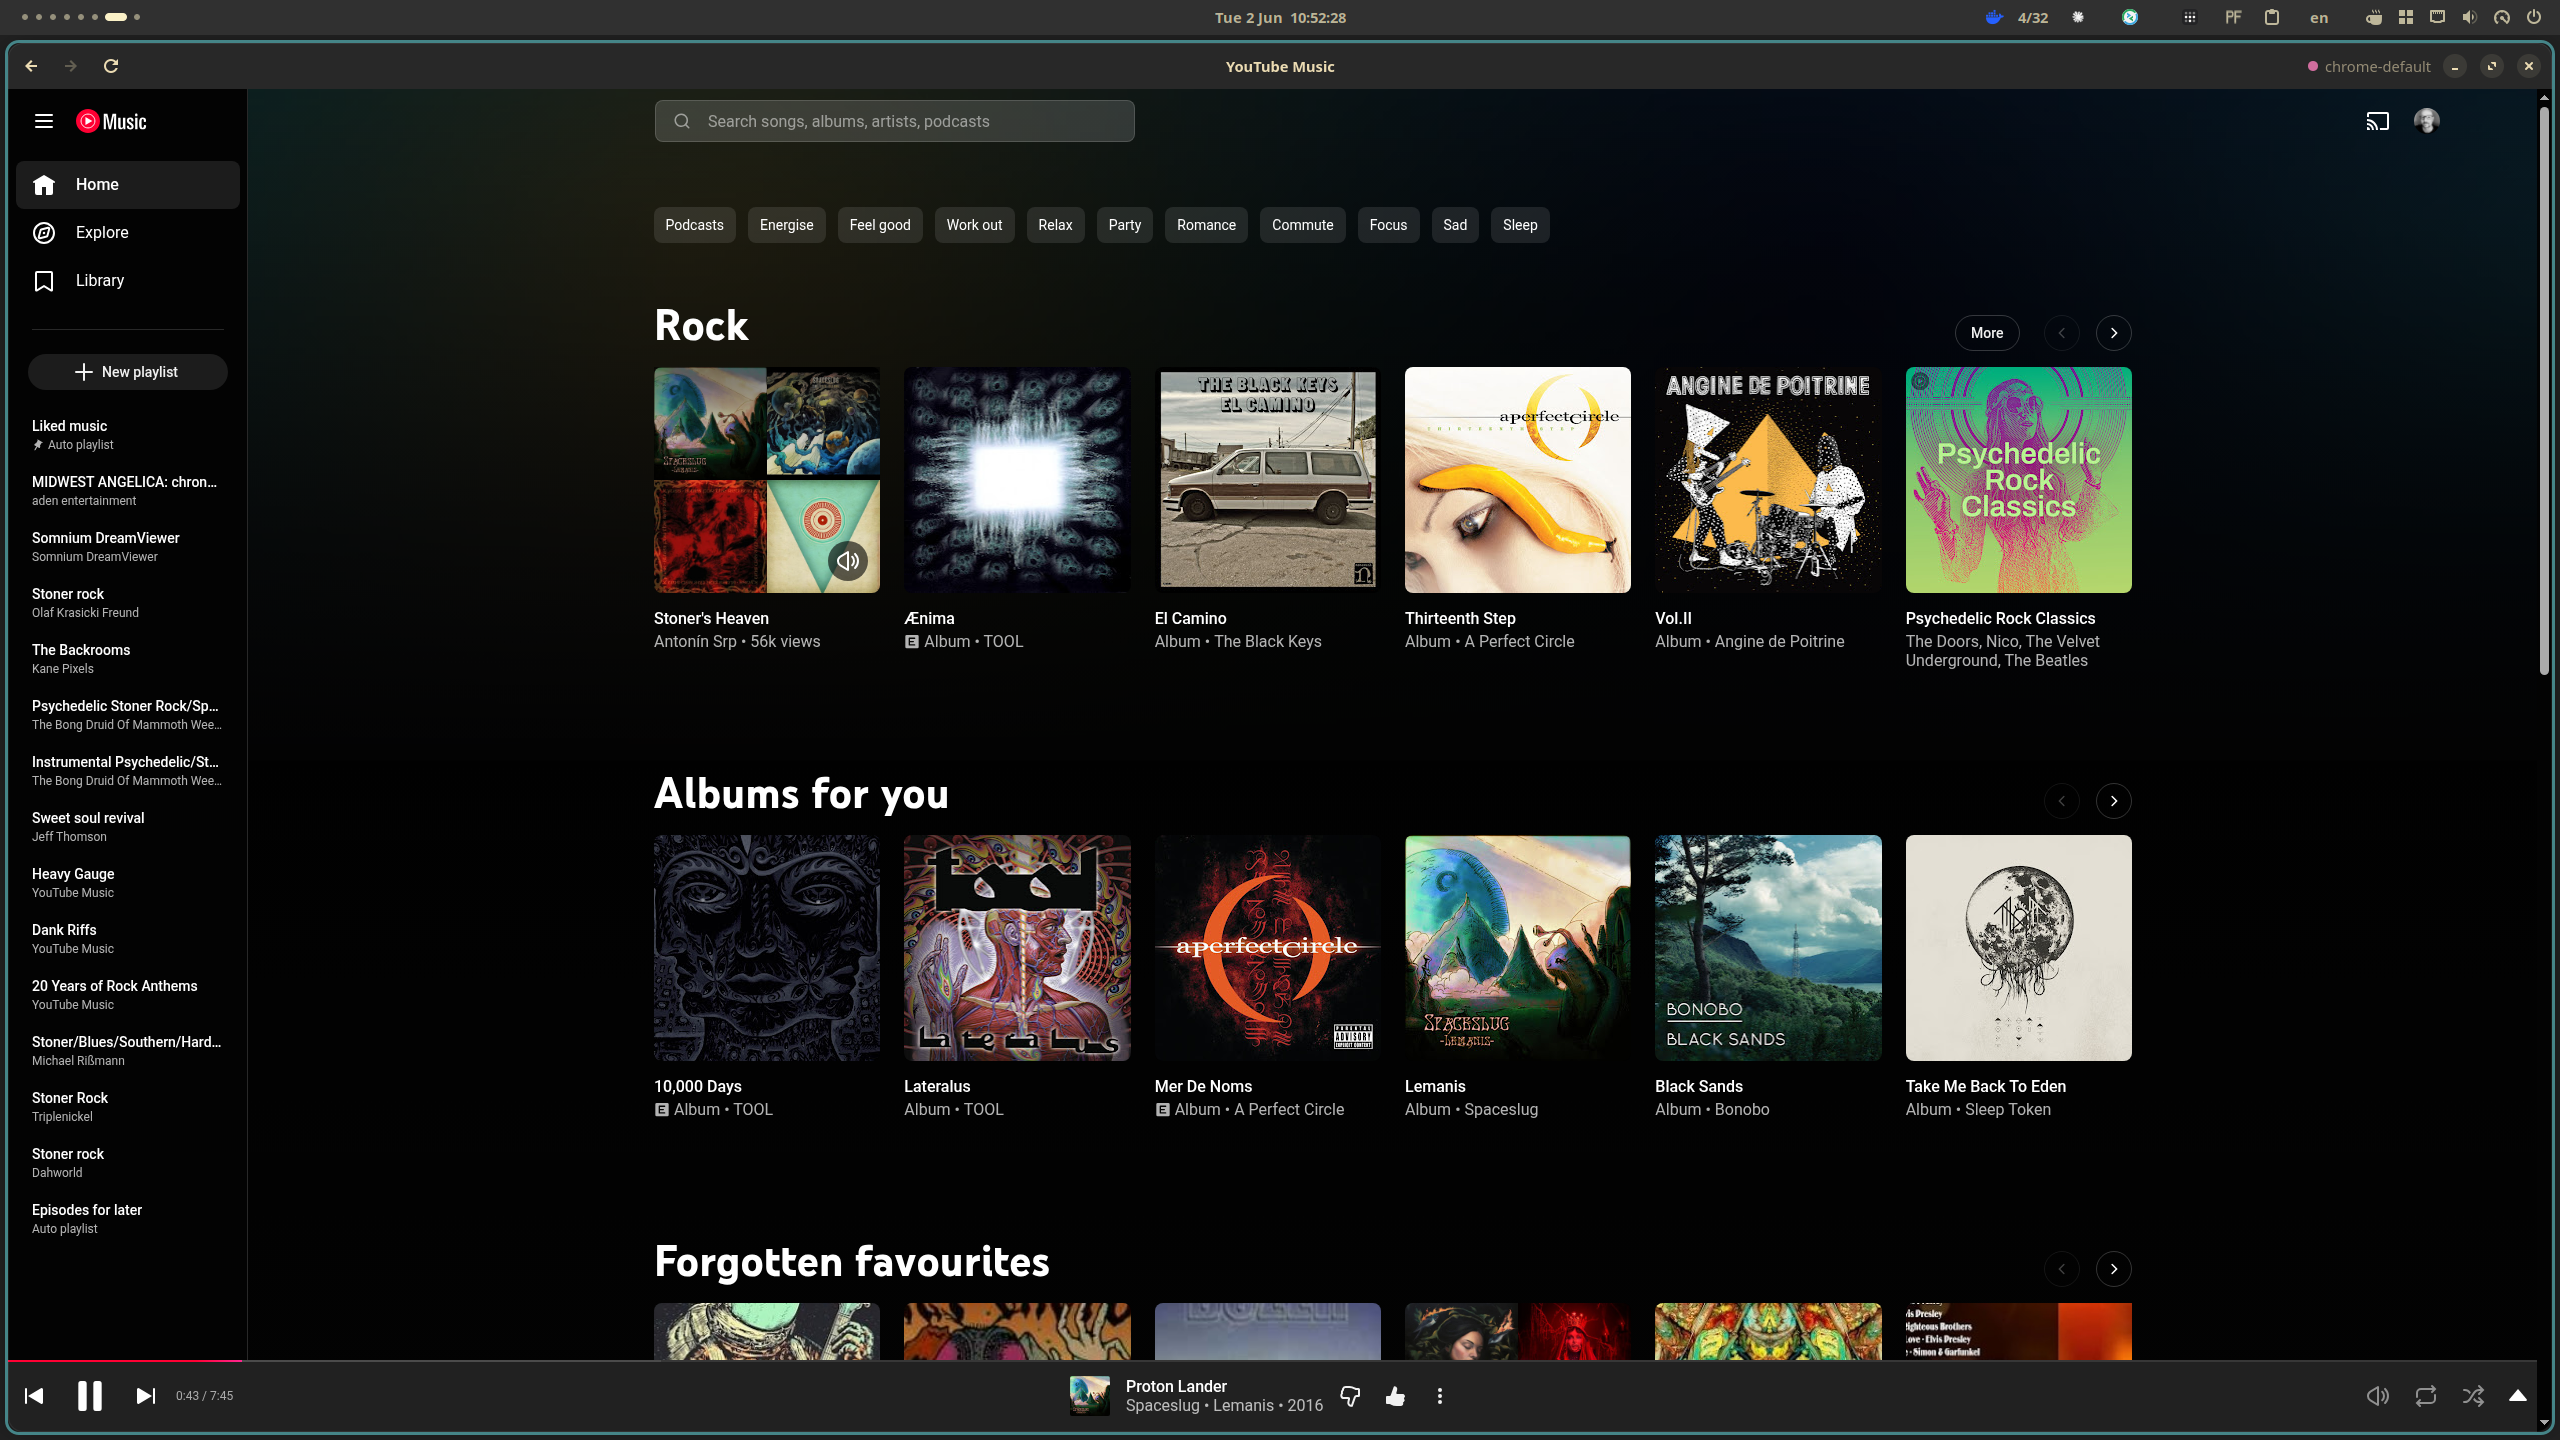Screen dimensions: 2560x1440
Task: Choose the Romance chip
Action: (x=1207, y=225)
